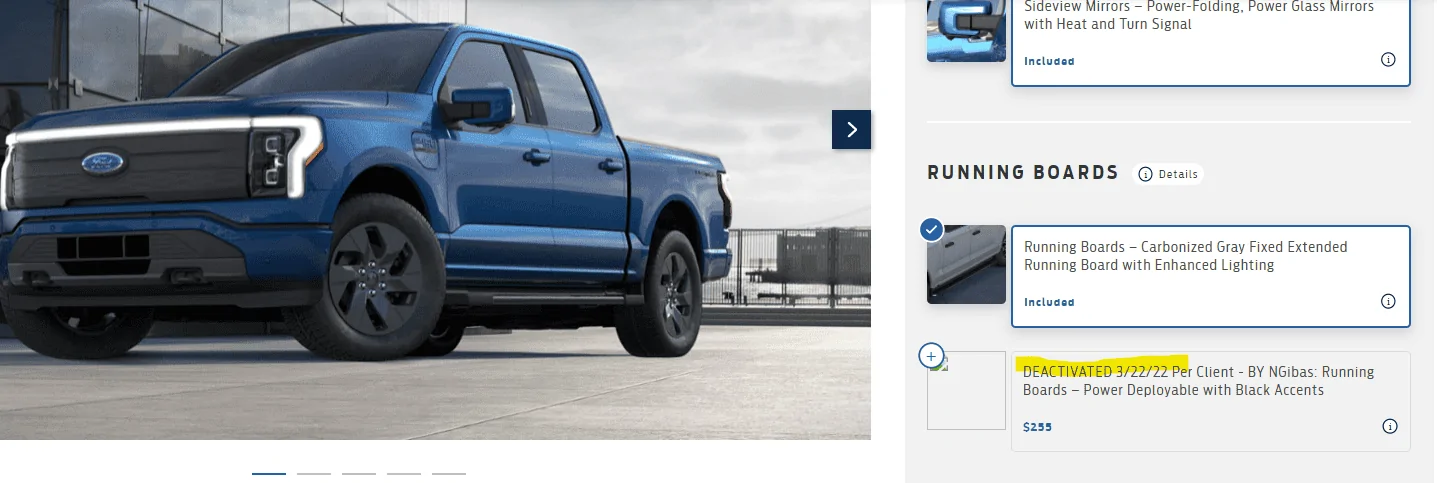Viewport: 1437px width, 483px height.
Task: Go to the first carousel slide indicator
Action: coord(269,473)
